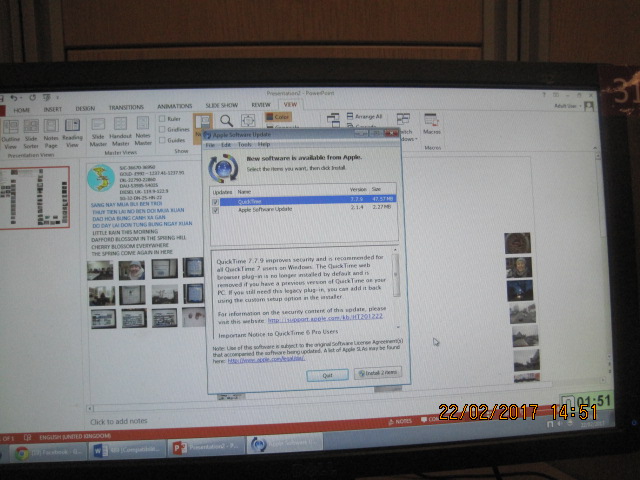Viewport: 640px width, 480px height.
Task: Enable the Gridlines checkbox
Action: pyautogui.click(x=162, y=129)
